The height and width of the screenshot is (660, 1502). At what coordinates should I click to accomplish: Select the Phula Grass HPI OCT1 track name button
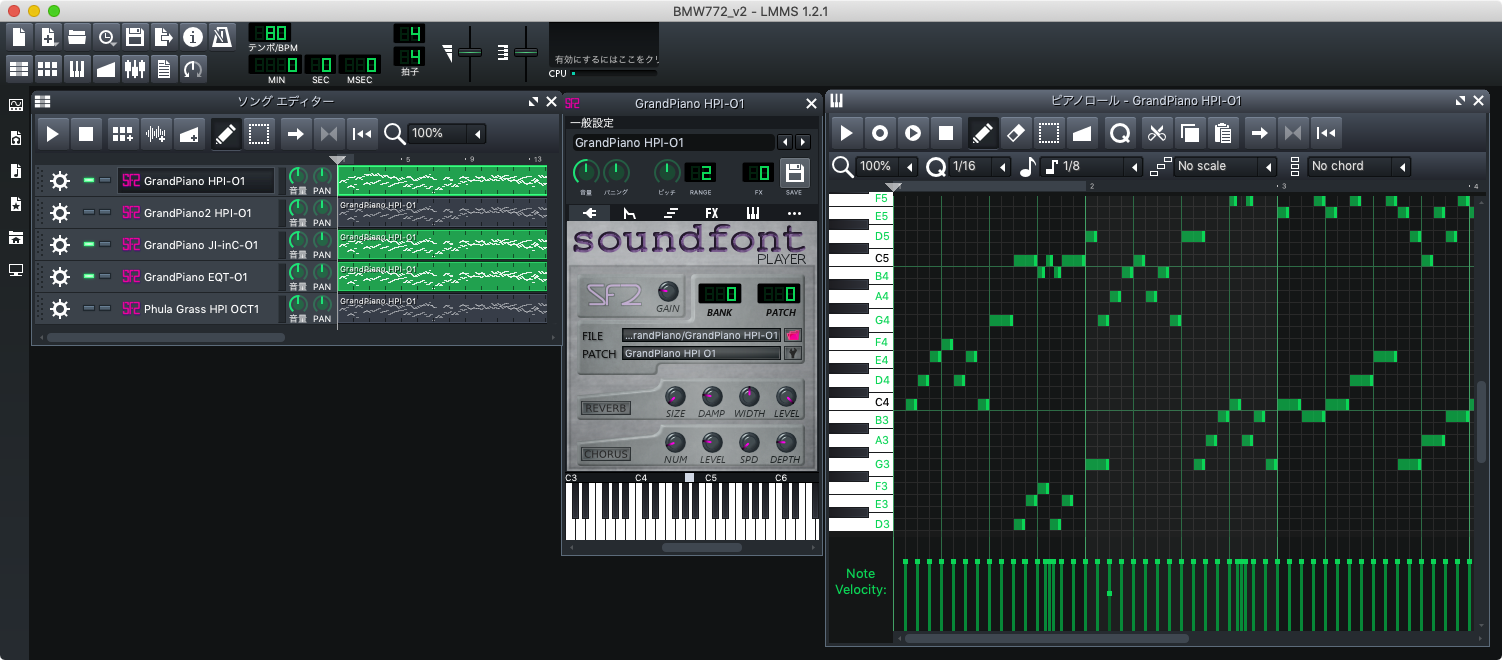coord(196,309)
